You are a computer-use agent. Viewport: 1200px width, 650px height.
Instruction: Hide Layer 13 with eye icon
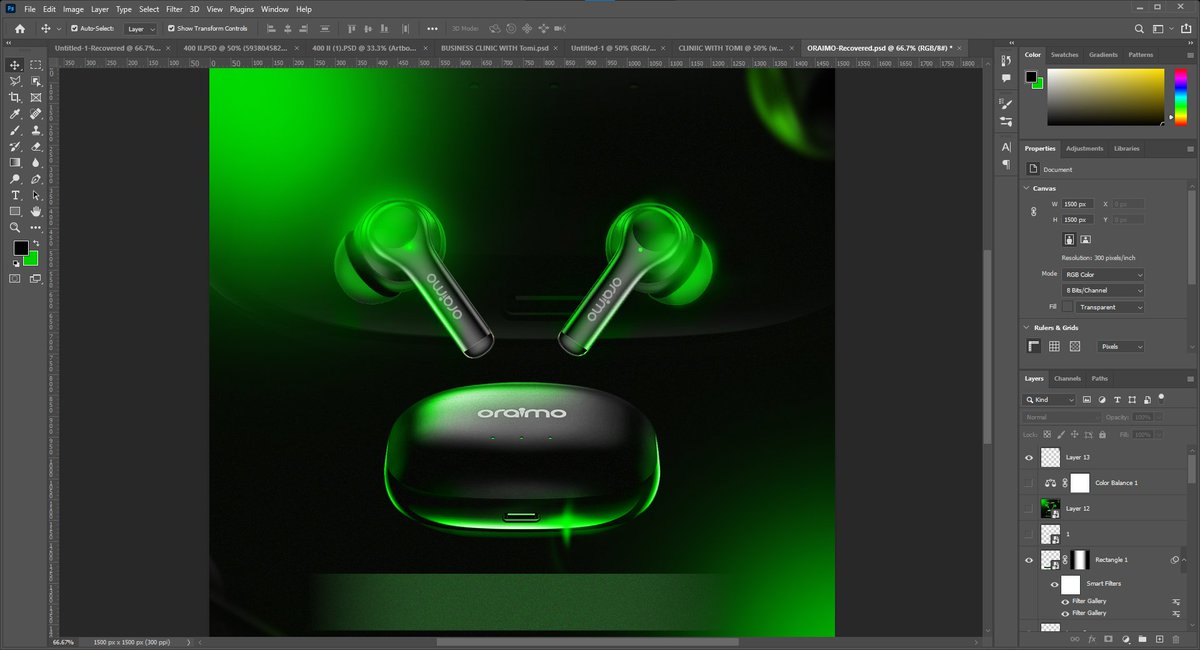[x=1029, y=457]
